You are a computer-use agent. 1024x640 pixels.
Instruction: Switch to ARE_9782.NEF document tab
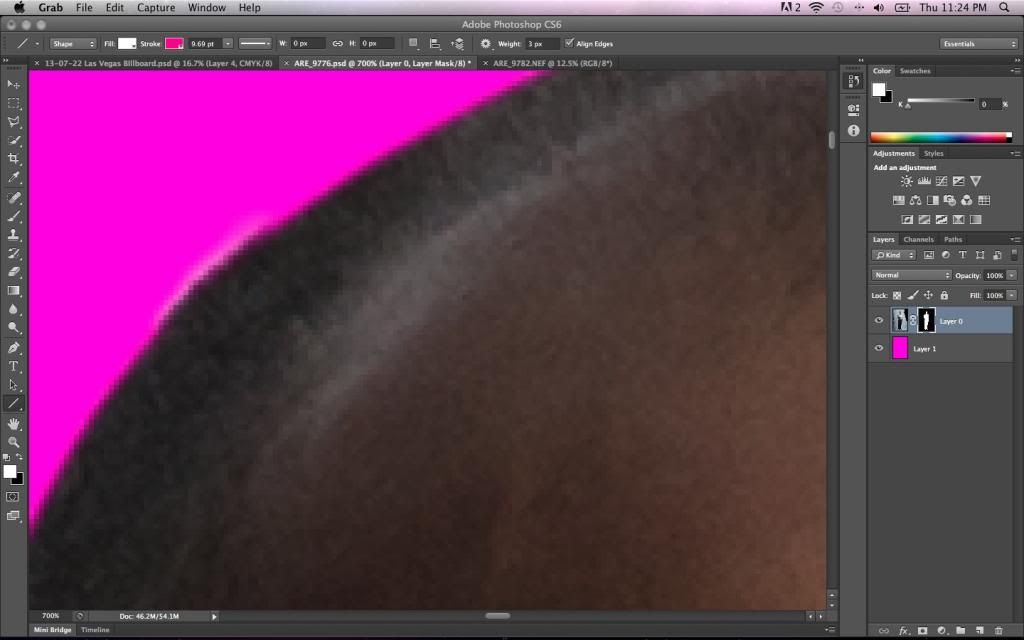[552, 63]
